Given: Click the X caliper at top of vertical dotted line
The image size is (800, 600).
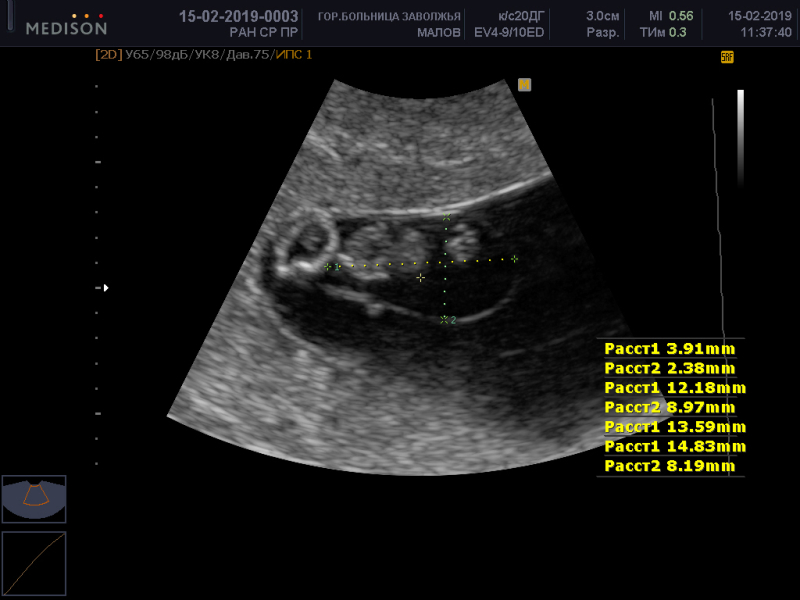Looking at the screenshot, I should (446, 217).
